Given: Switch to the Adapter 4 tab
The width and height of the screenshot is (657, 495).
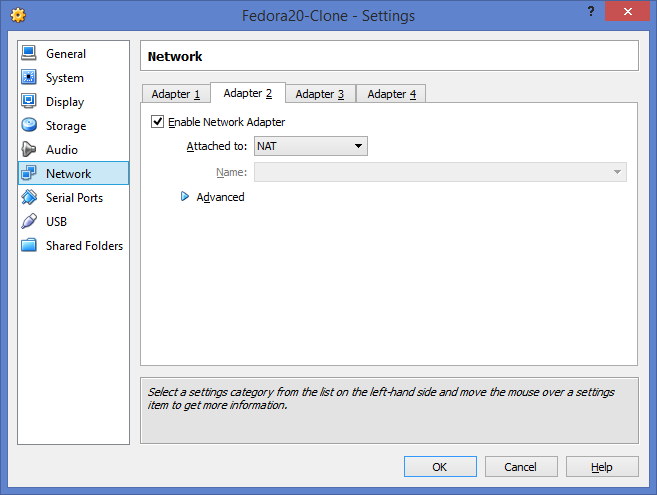Looking at the screenshot, I should click(391, 94).
